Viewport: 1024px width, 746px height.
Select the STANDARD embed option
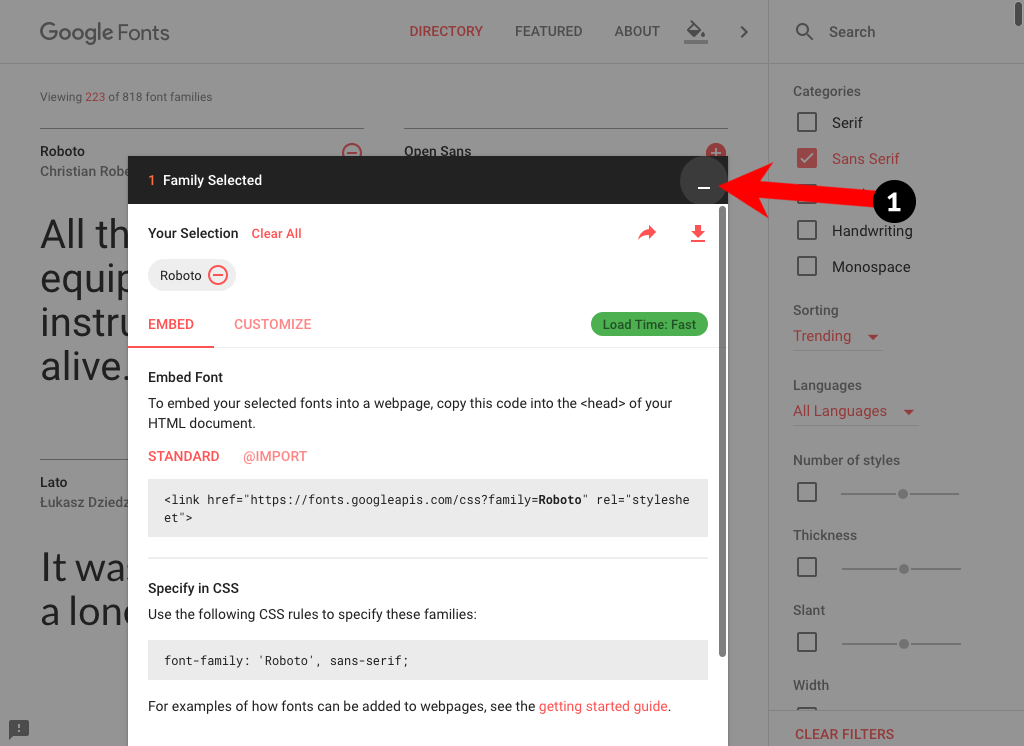coord(184,457)
